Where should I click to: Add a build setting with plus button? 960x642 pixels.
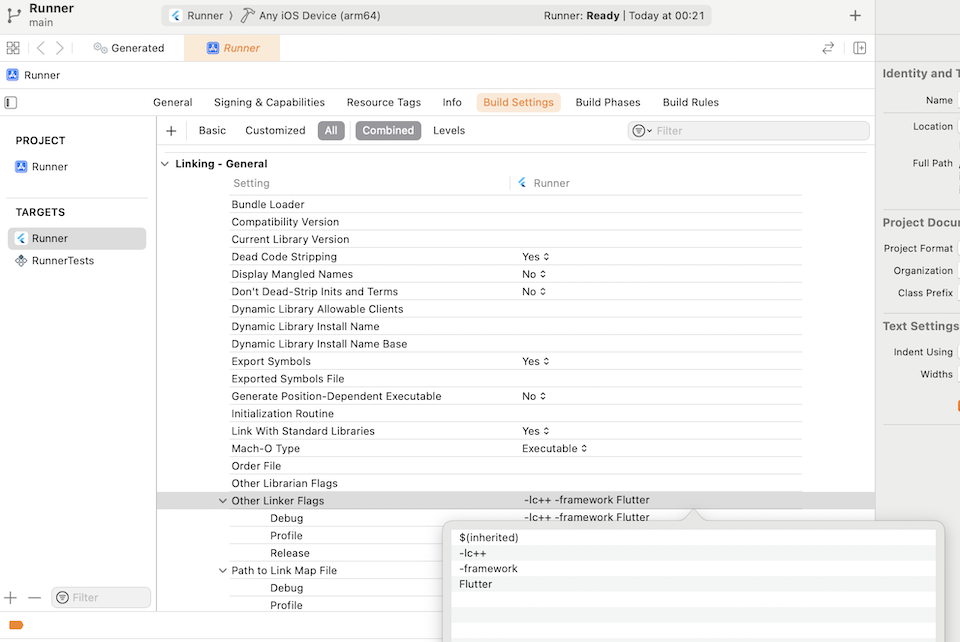point(171,130)
